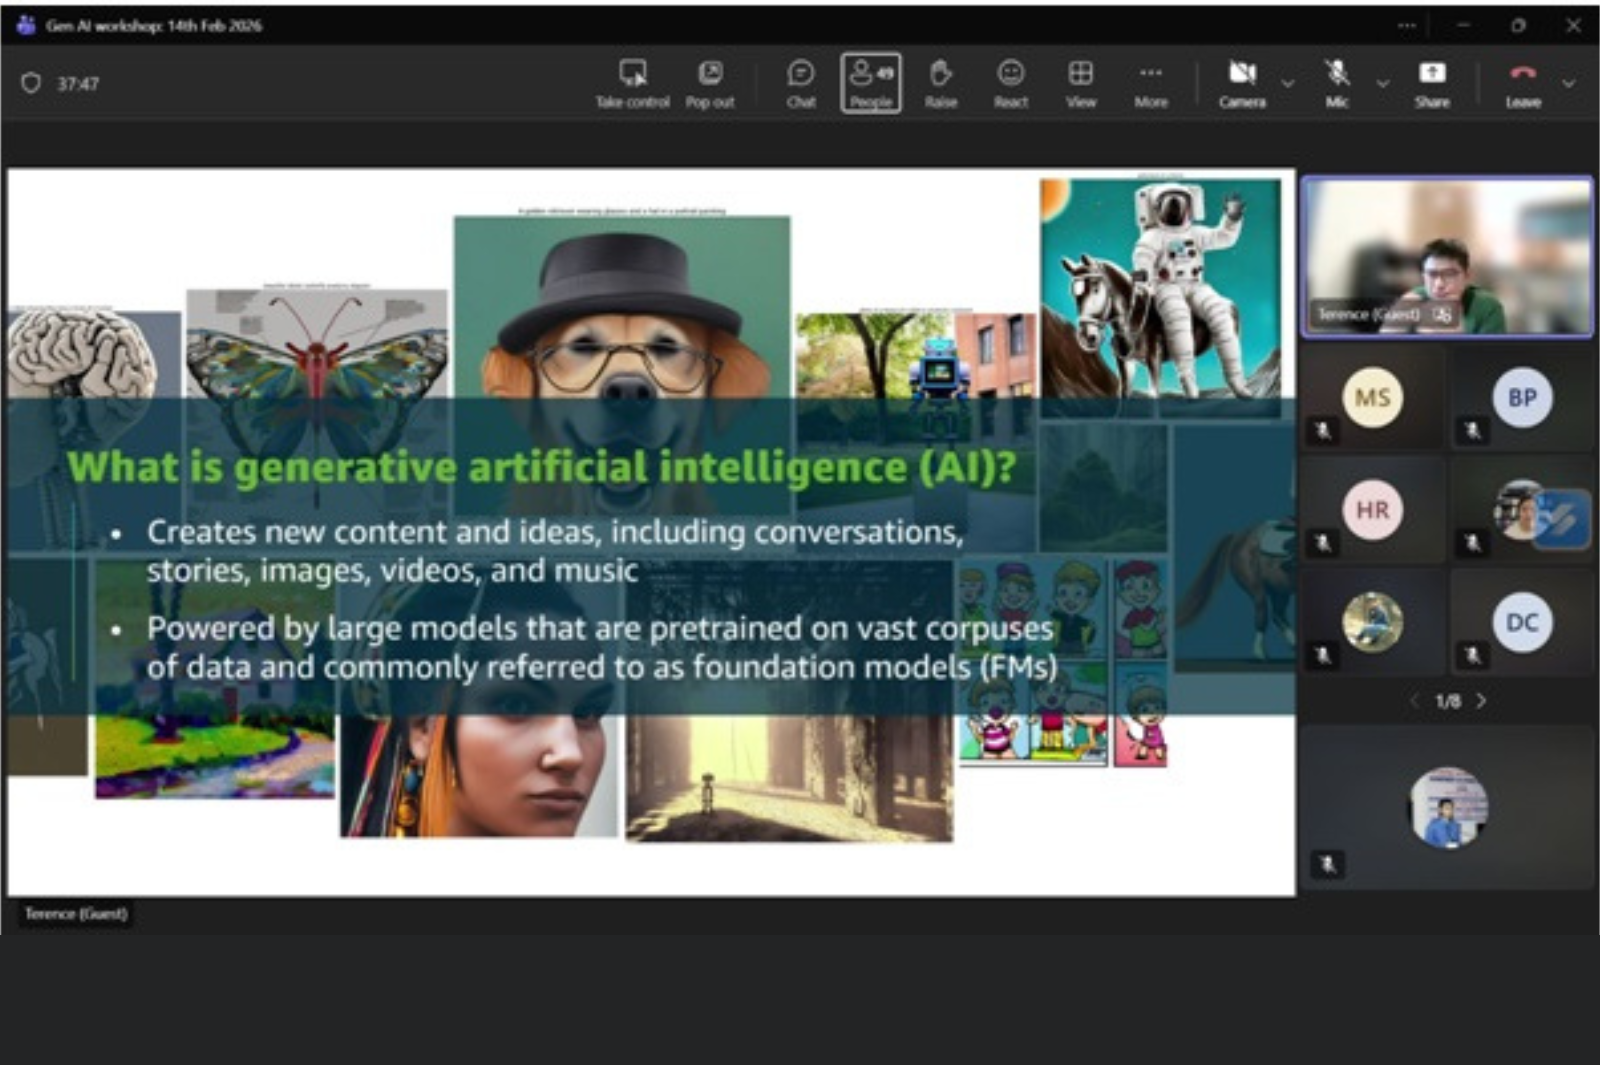Raise your hand in the meeting

tap(940, 74)
